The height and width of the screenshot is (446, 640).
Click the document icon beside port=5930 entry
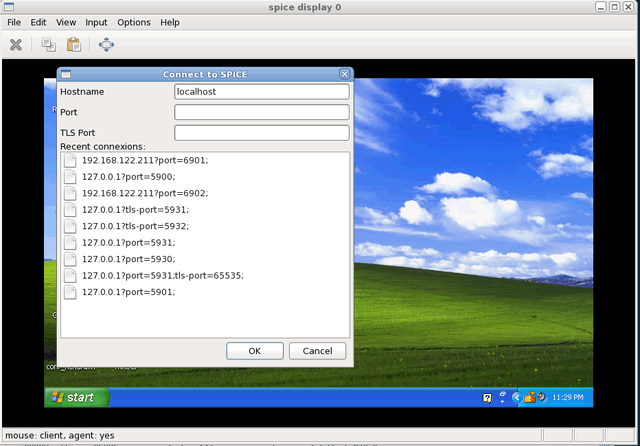(70, 259)
